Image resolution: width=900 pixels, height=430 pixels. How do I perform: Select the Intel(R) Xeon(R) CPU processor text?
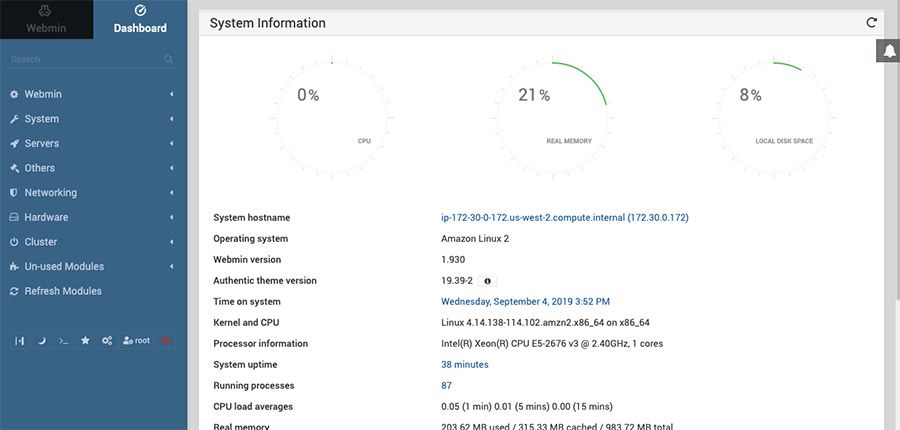tap(552, 343)
